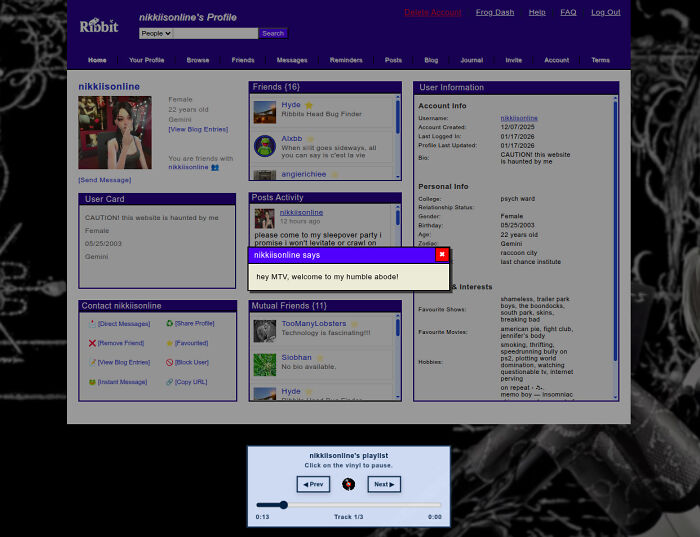Toggle the Favourited link
The height and width of the screenshot is (537, 700).
pos(191,343)
